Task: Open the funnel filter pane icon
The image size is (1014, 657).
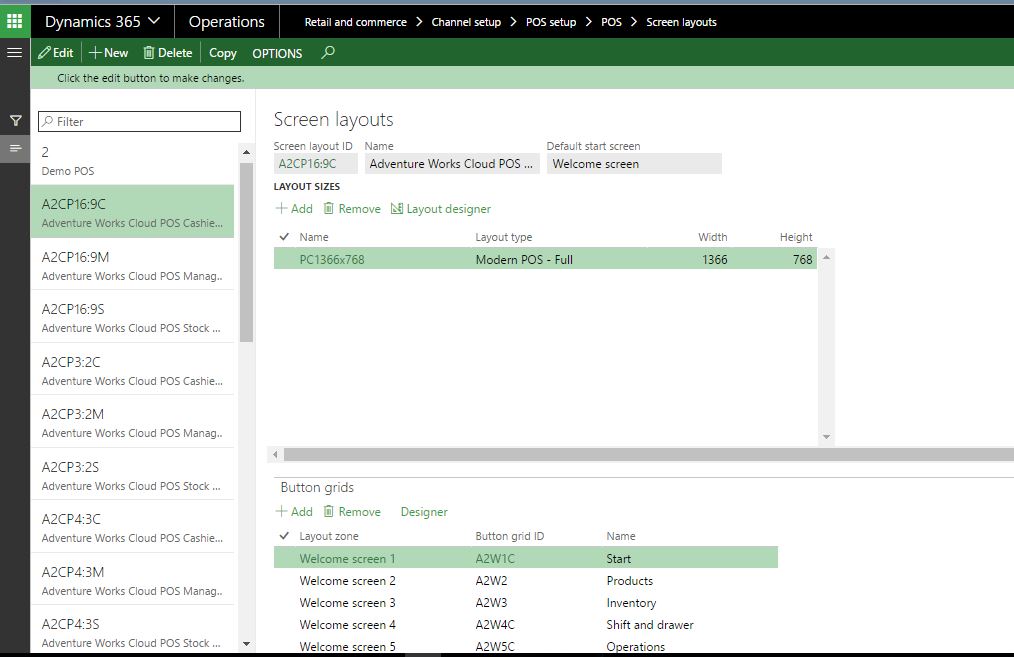Action: tap(16, 120)
